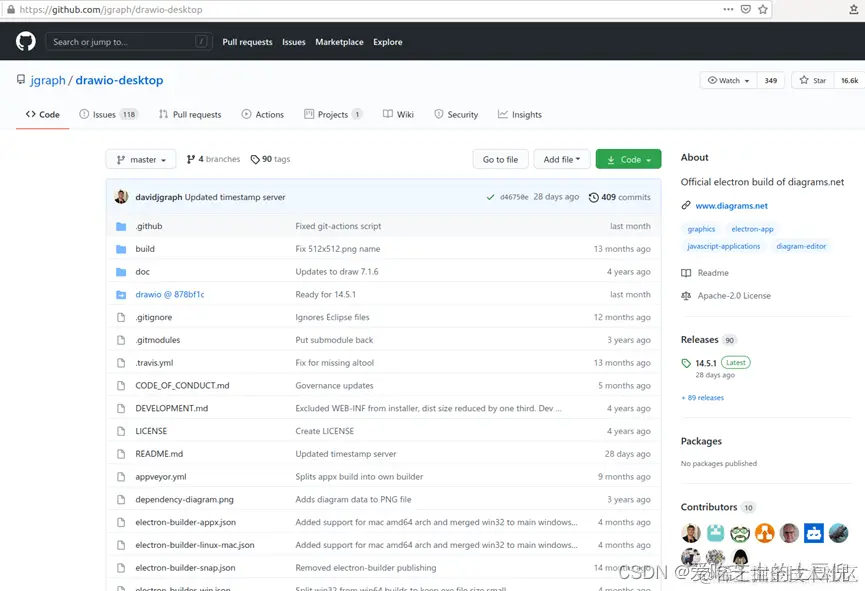Click the Go to file button
The height and width of the screenshot is (591, 865).
pyautogui.click(x=500, y=159)
